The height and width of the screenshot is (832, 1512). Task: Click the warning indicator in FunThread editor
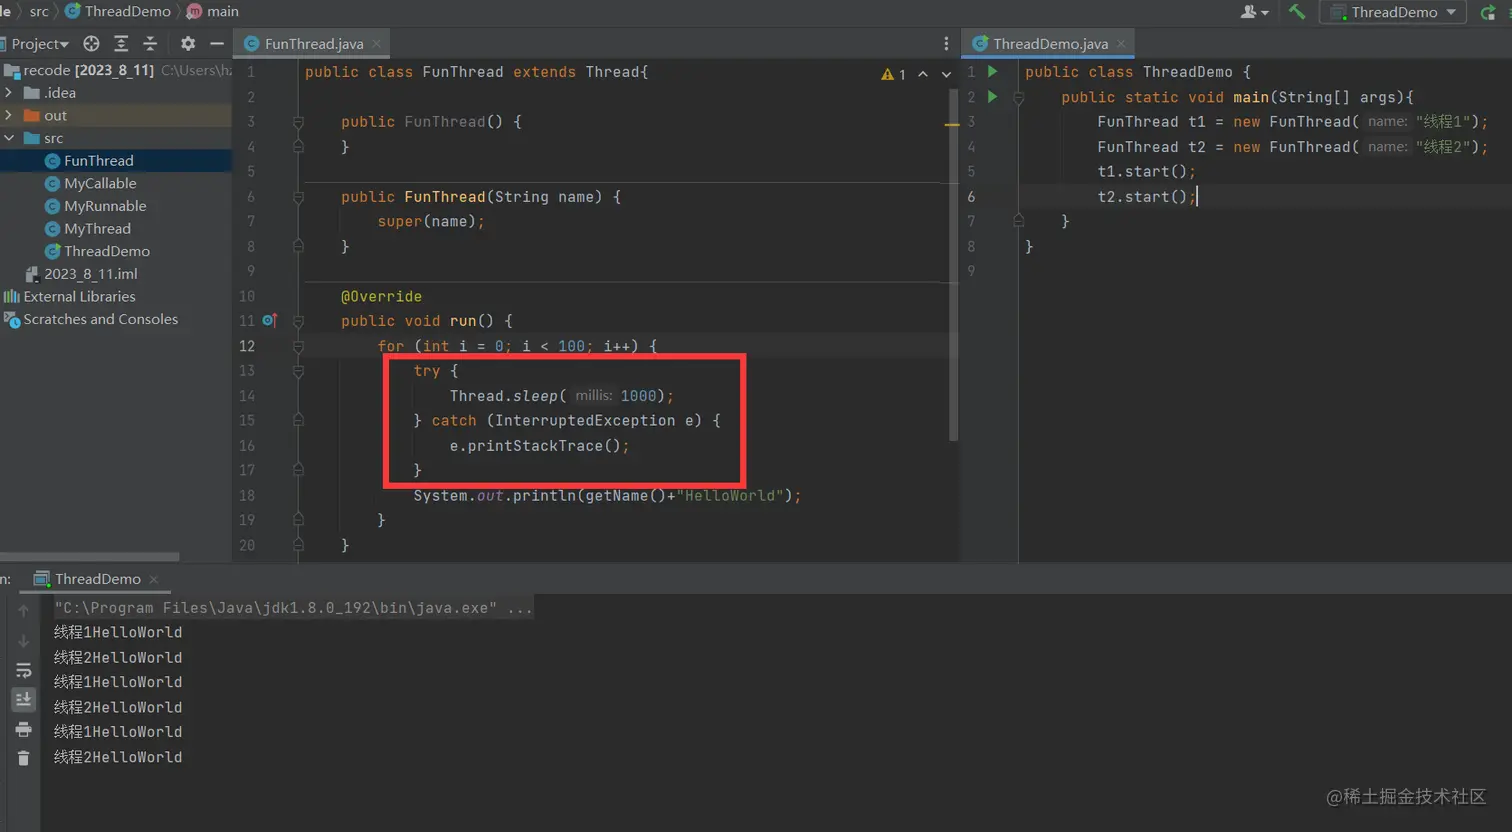pyautogui.click(x=893, y=74)
